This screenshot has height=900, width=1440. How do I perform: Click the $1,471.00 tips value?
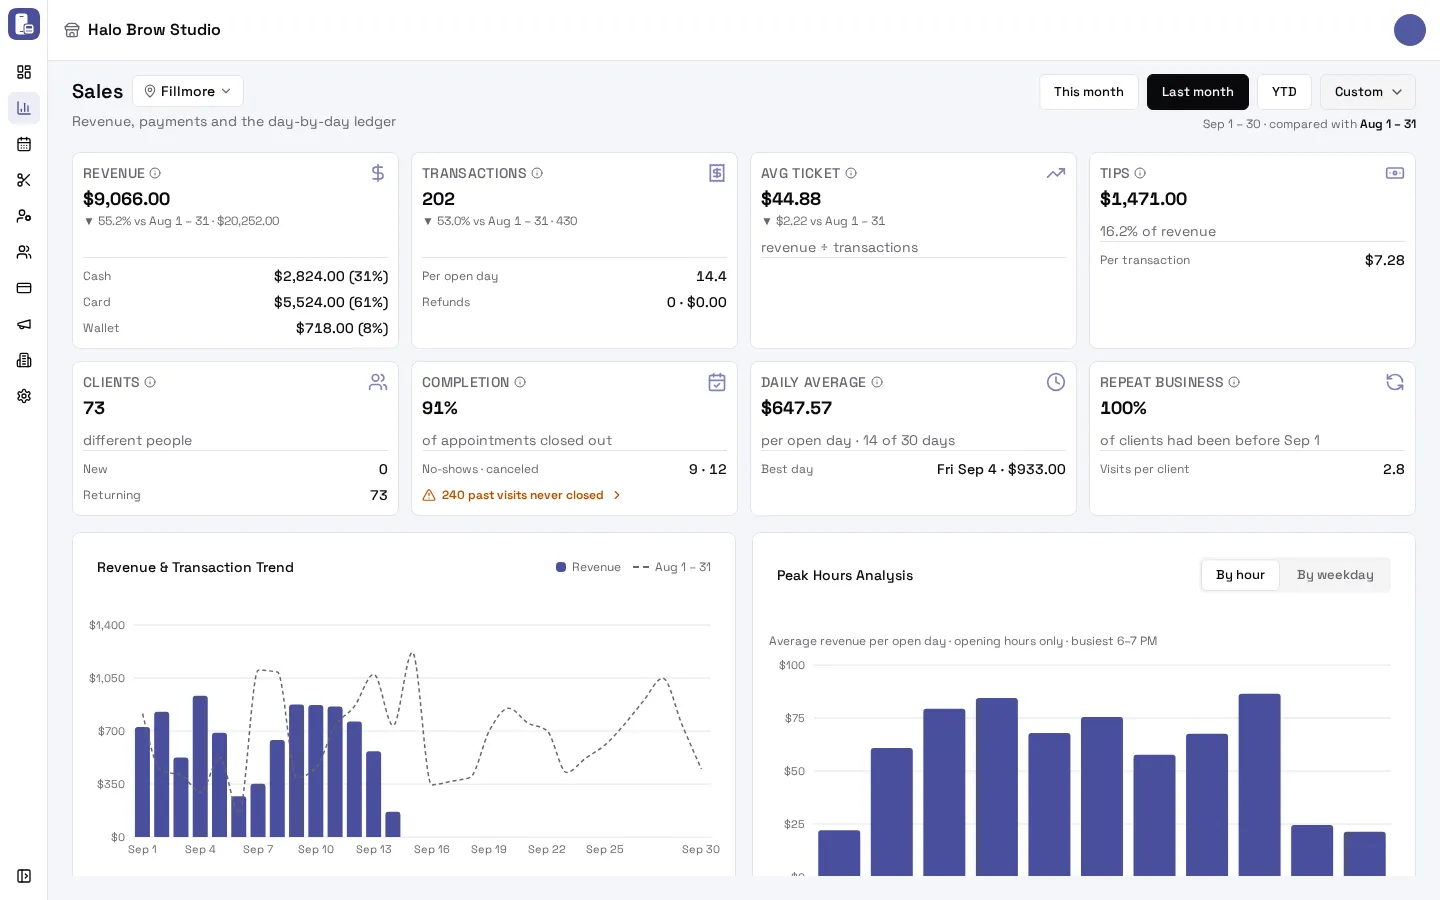coord(1143,199)
